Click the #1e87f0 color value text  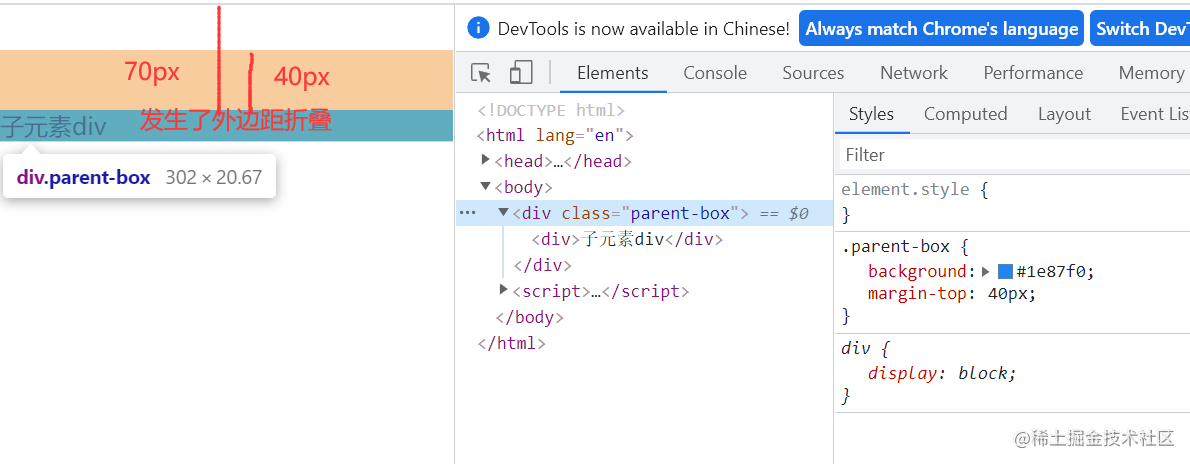pyautogui.click(x=1053, y=272)
